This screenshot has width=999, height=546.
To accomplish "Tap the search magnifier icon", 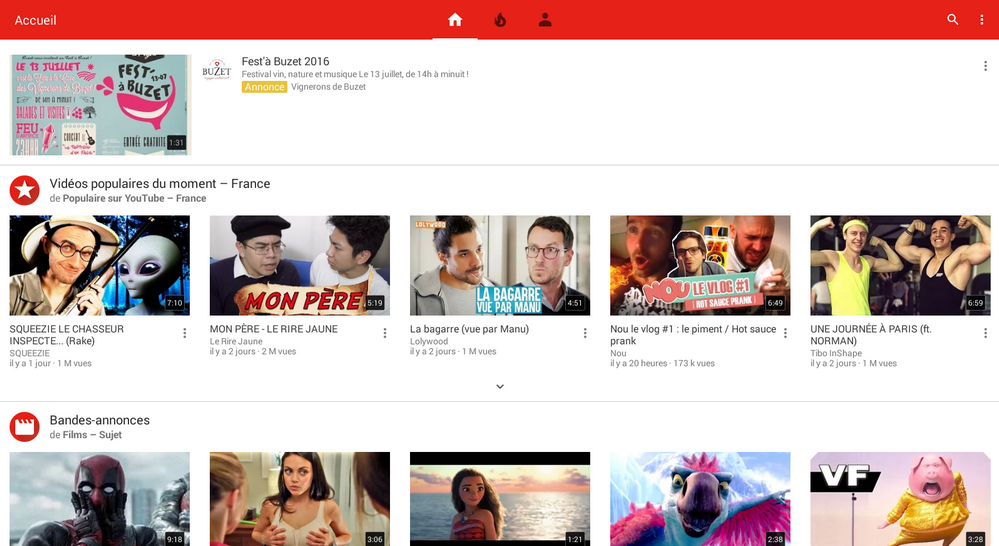I will 952,20.
